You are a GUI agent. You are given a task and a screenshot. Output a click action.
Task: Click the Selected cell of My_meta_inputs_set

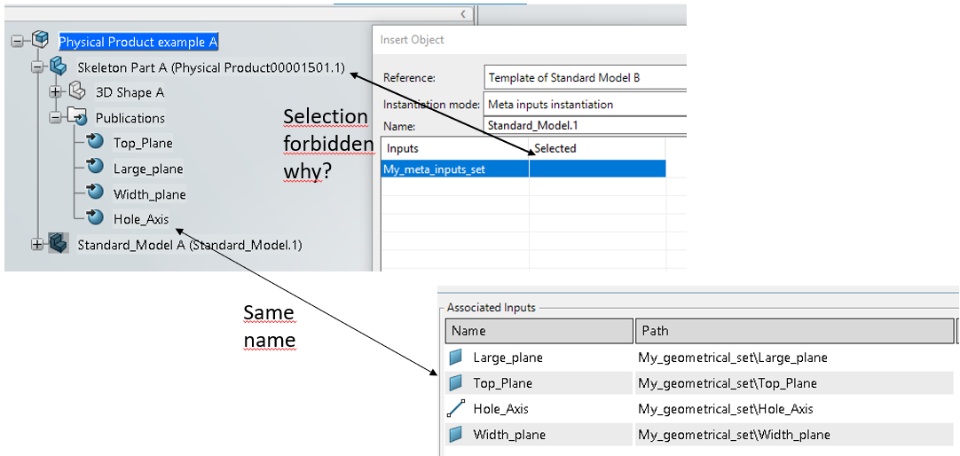pyautogui.click(x=597, y=169)
